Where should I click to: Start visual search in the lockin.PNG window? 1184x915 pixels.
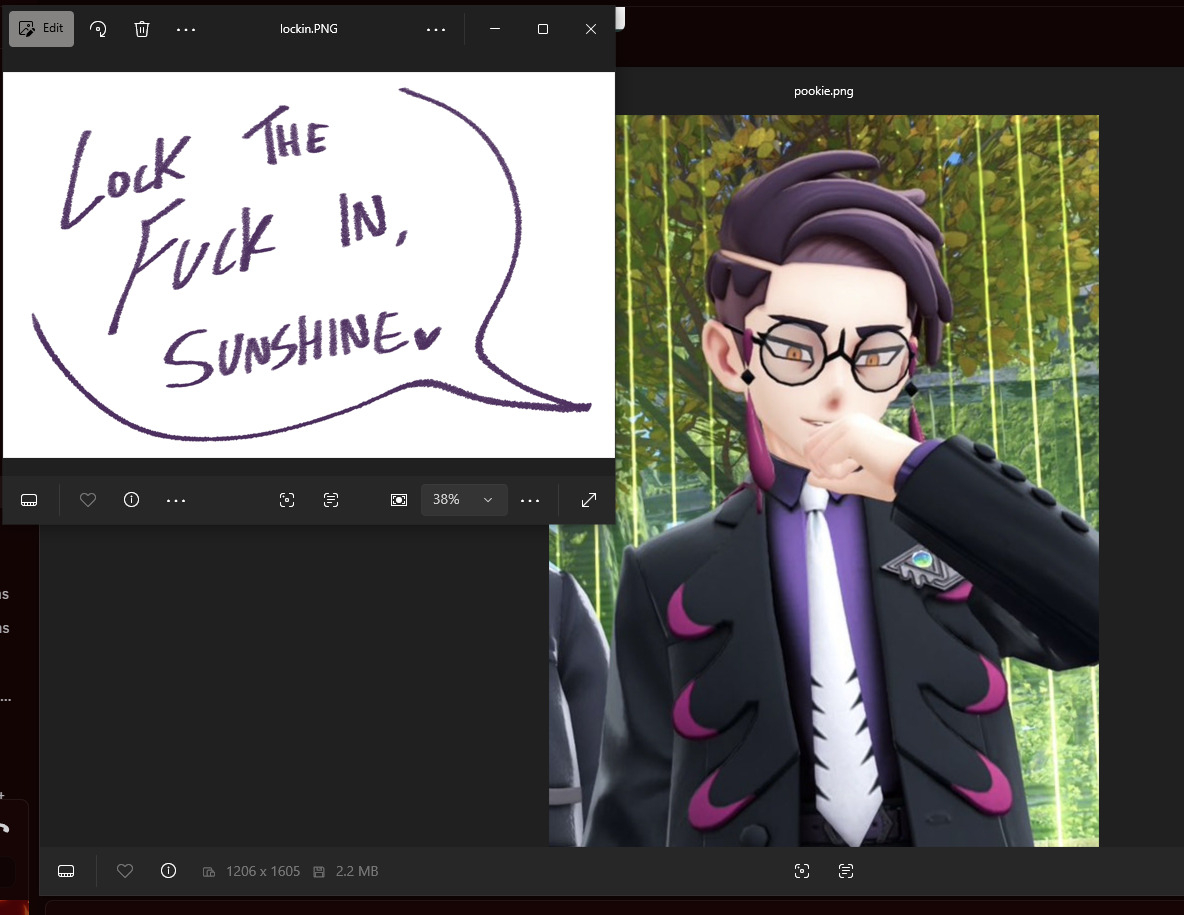pyautogui.click(x=287, y=500)
